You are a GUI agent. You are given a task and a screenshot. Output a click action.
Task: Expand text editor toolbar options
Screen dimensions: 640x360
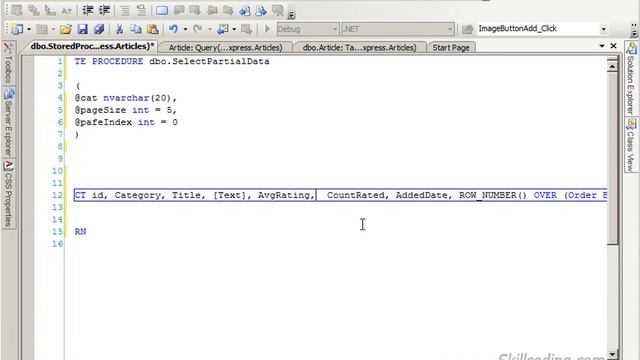tap(291, 15)
